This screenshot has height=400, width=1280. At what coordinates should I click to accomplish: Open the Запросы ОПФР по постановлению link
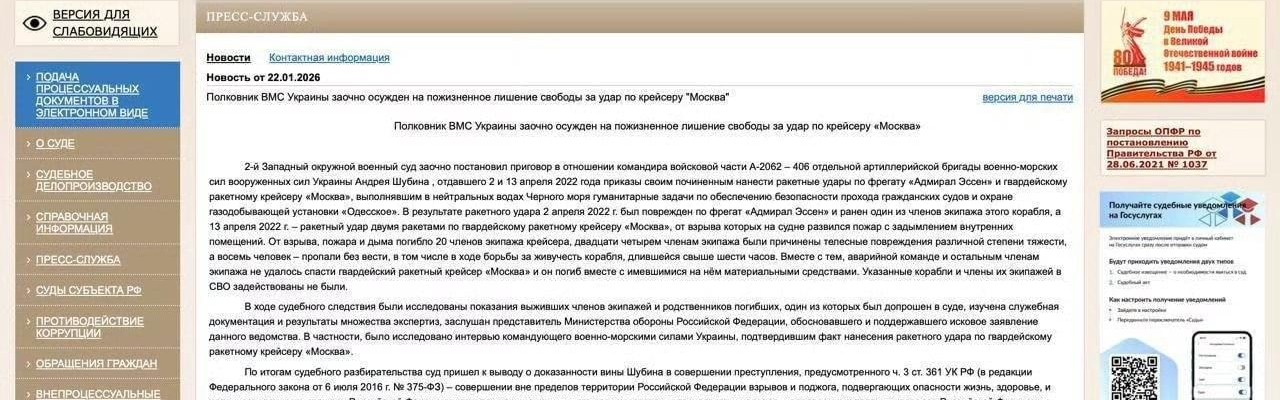coord(1160,148)
